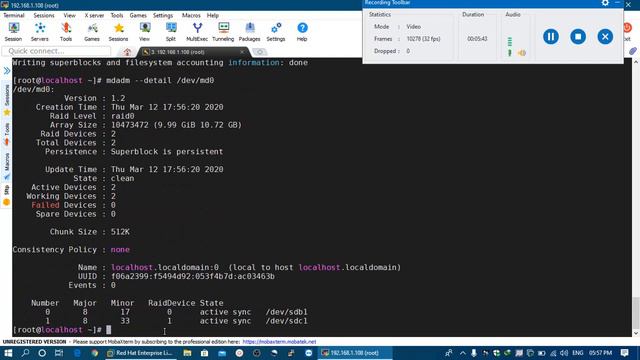The width and height of the screenshot is (640, 360).
Task: Click the '512K' Chunk Size value
Action: click(x=120, y=232)
